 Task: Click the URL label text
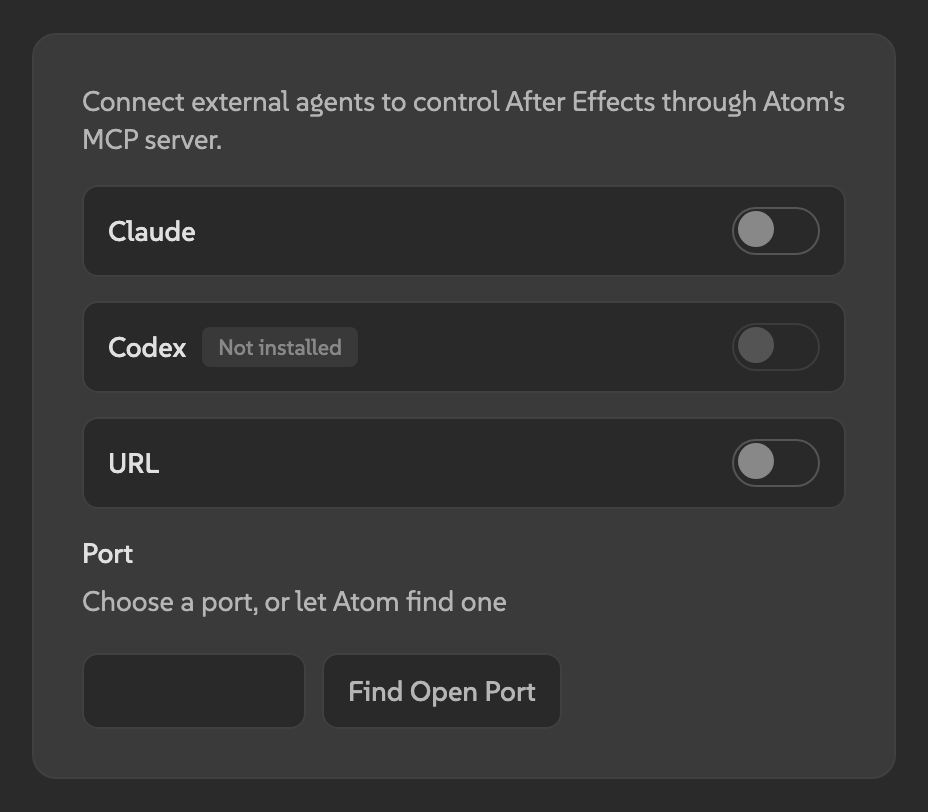133,463
